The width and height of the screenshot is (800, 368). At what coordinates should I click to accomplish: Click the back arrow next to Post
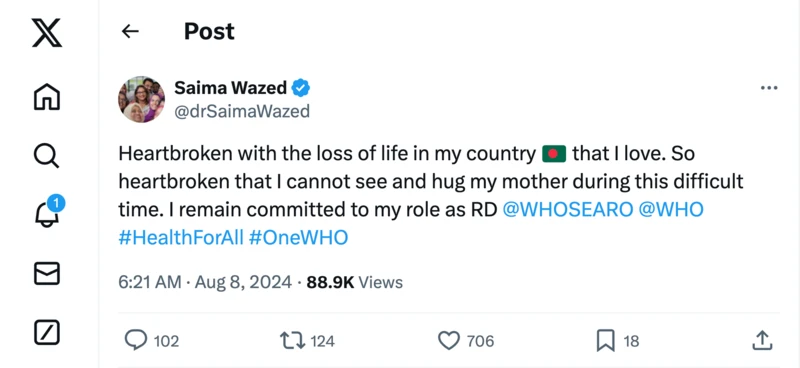(130, 32)
